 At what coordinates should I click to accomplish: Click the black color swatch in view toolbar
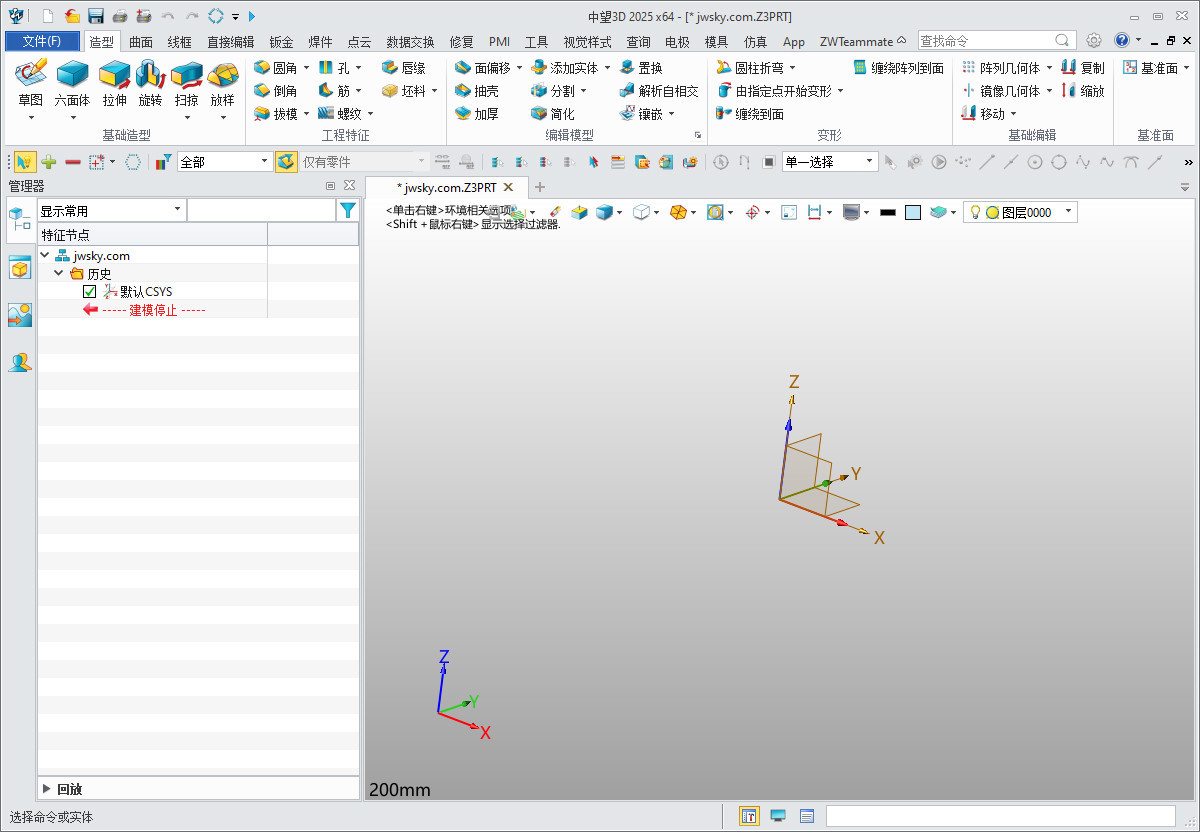tap(887, 212)
